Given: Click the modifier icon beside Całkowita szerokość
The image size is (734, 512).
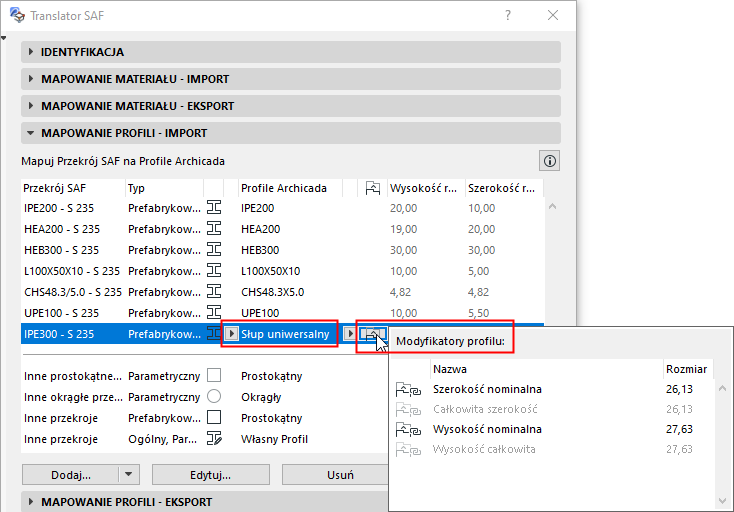Looking at the screenshot, I should pos(408,410).
